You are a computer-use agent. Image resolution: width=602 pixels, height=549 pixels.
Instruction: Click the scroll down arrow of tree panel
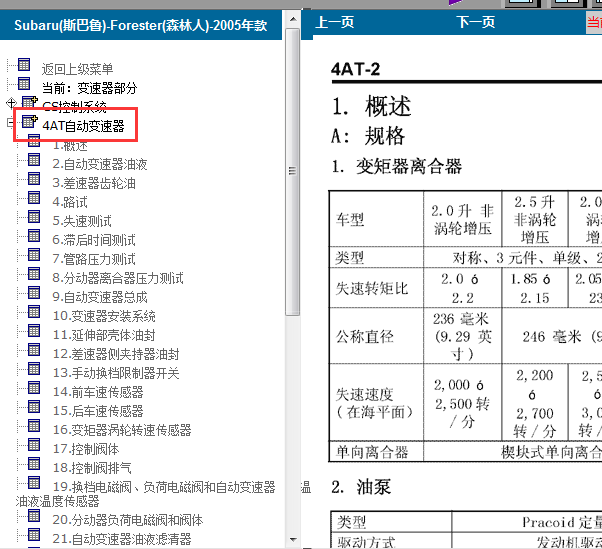[293, 540]
